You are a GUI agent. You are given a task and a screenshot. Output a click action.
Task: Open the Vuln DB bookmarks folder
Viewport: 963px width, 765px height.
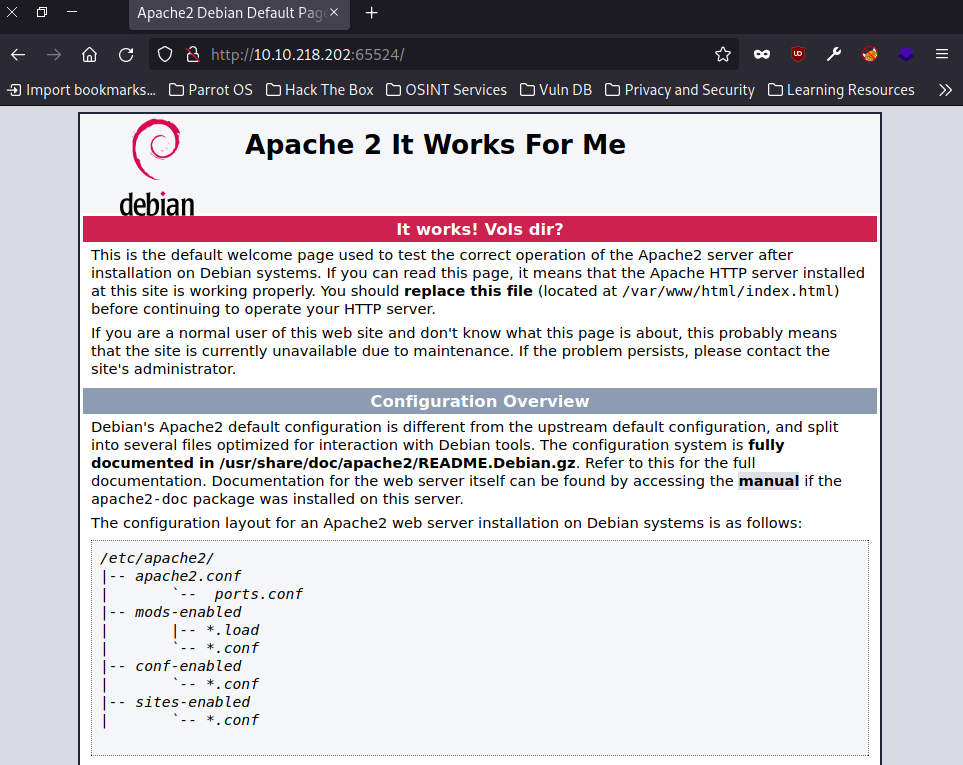coord(555,90)
